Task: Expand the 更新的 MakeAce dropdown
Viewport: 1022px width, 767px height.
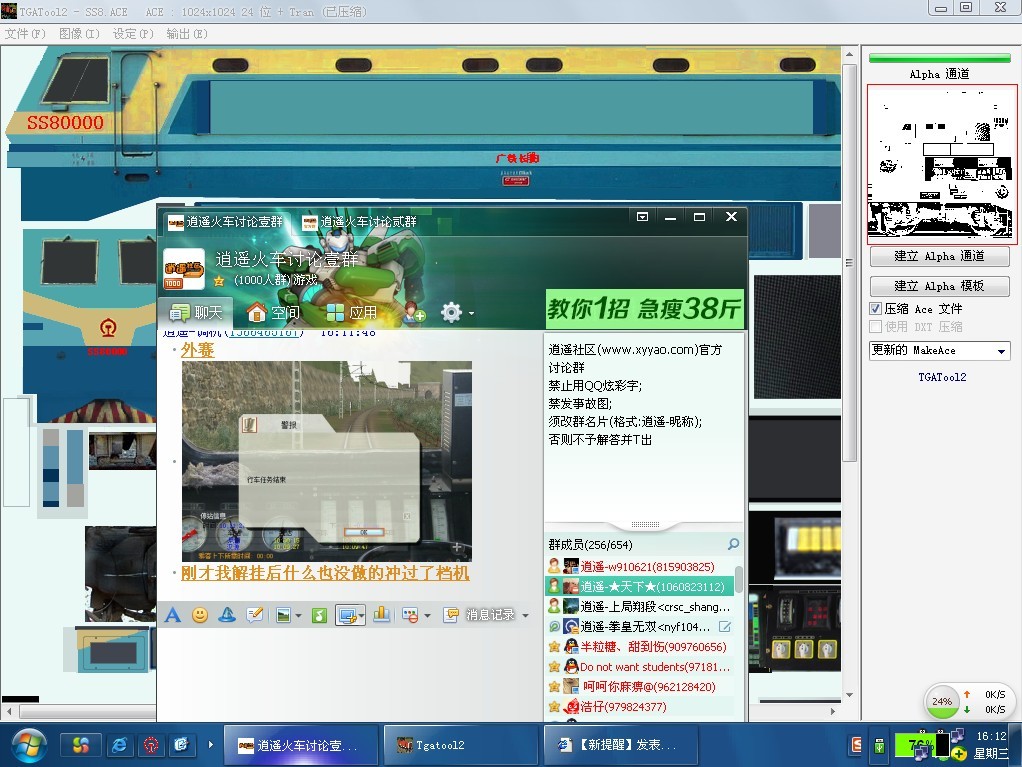Action: click(x=1001, y=351)
